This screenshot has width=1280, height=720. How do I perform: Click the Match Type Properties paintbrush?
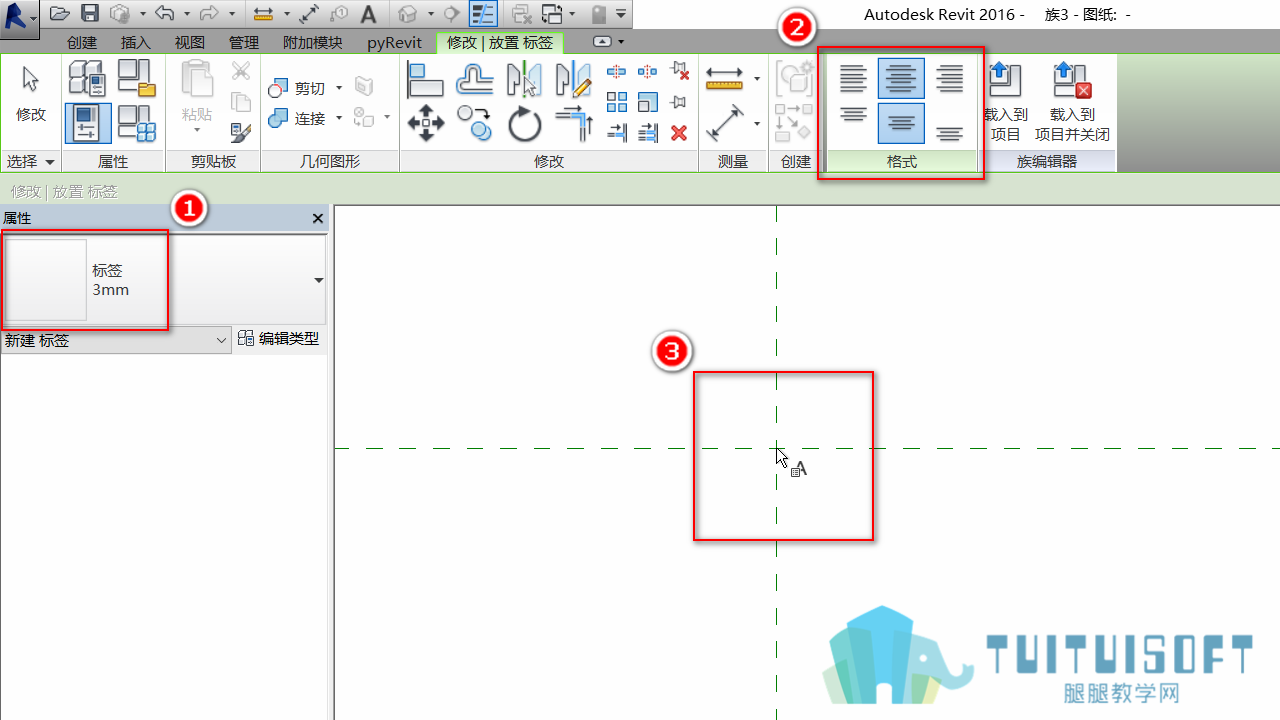[x=240, y=131]
